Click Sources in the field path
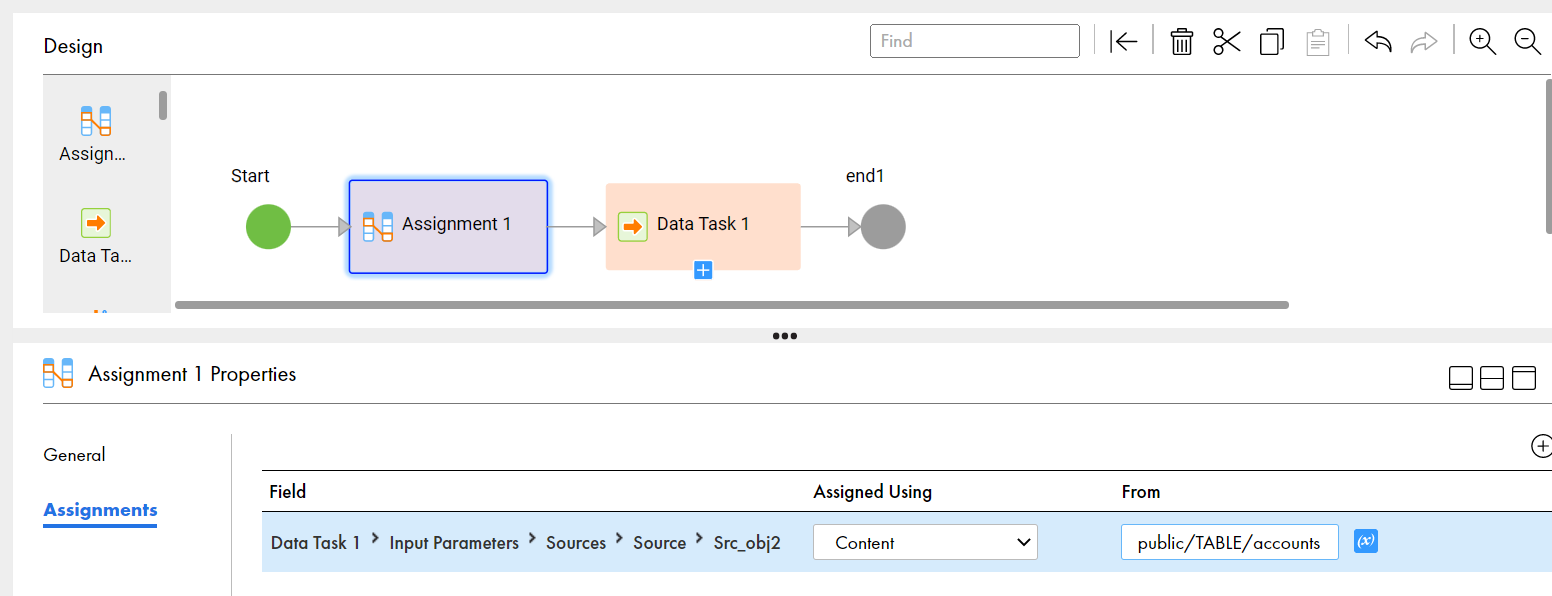Screen dimensions: 1552x596 [576, 543]
